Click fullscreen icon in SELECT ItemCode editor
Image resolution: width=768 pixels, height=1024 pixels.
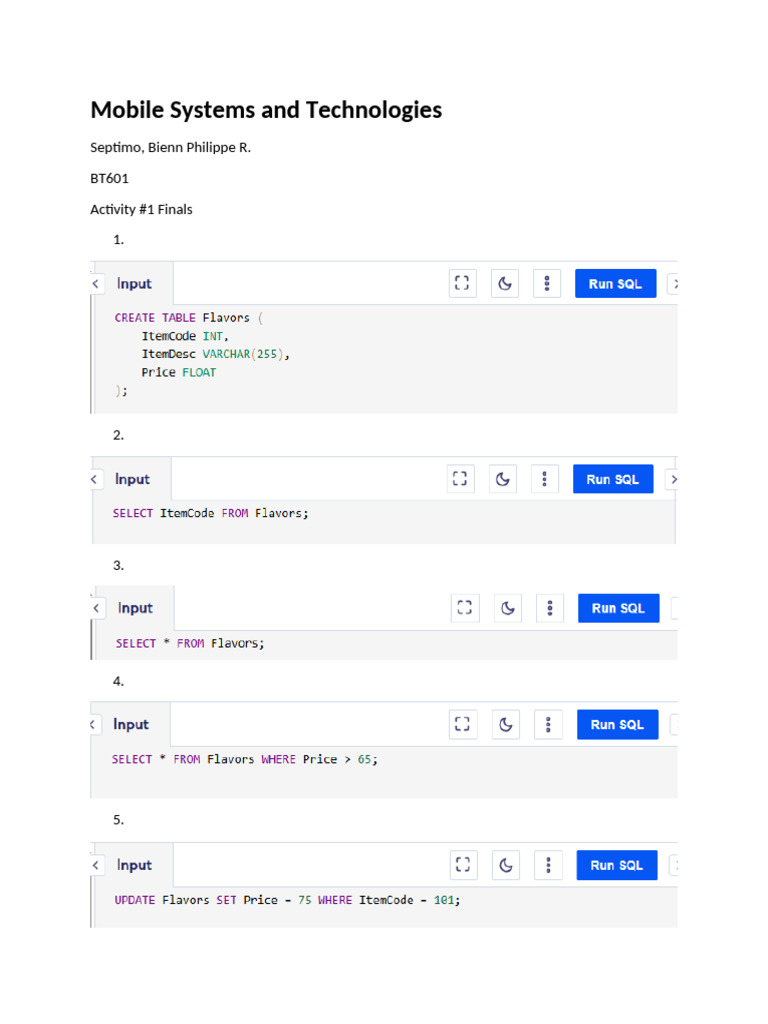tap(460, 479)
